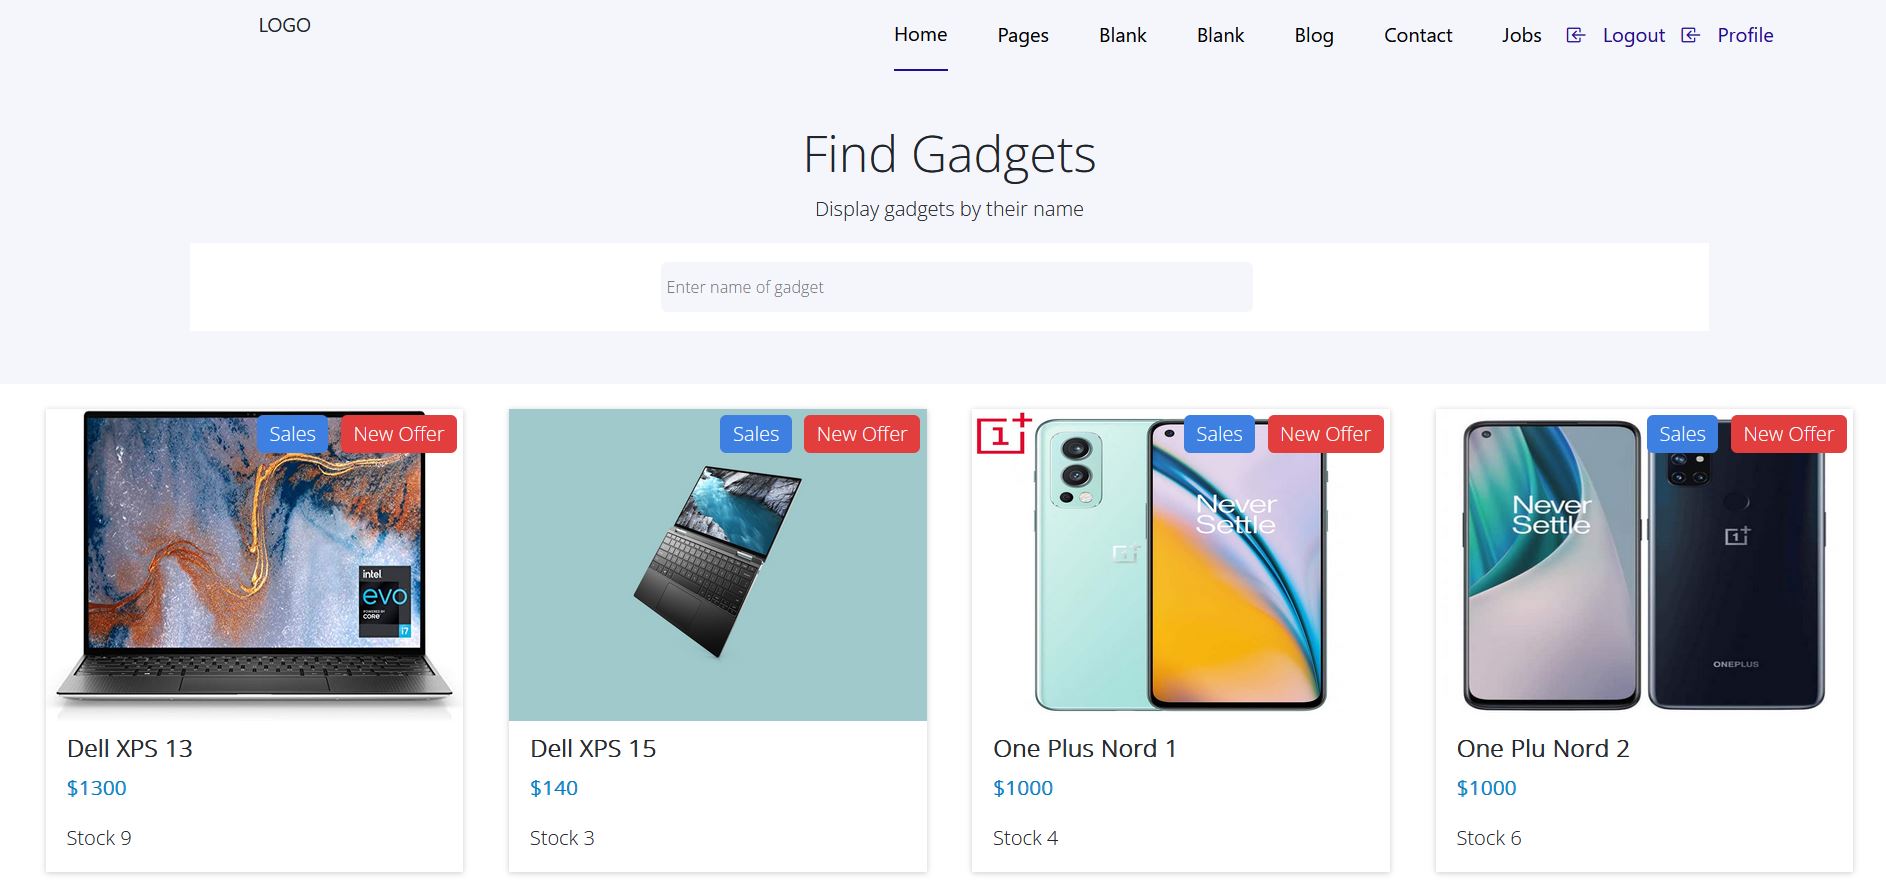1886x888 pixels.
Task: Focus the gadget name search field
Action: pyautogui.click(x=955, y=287)
